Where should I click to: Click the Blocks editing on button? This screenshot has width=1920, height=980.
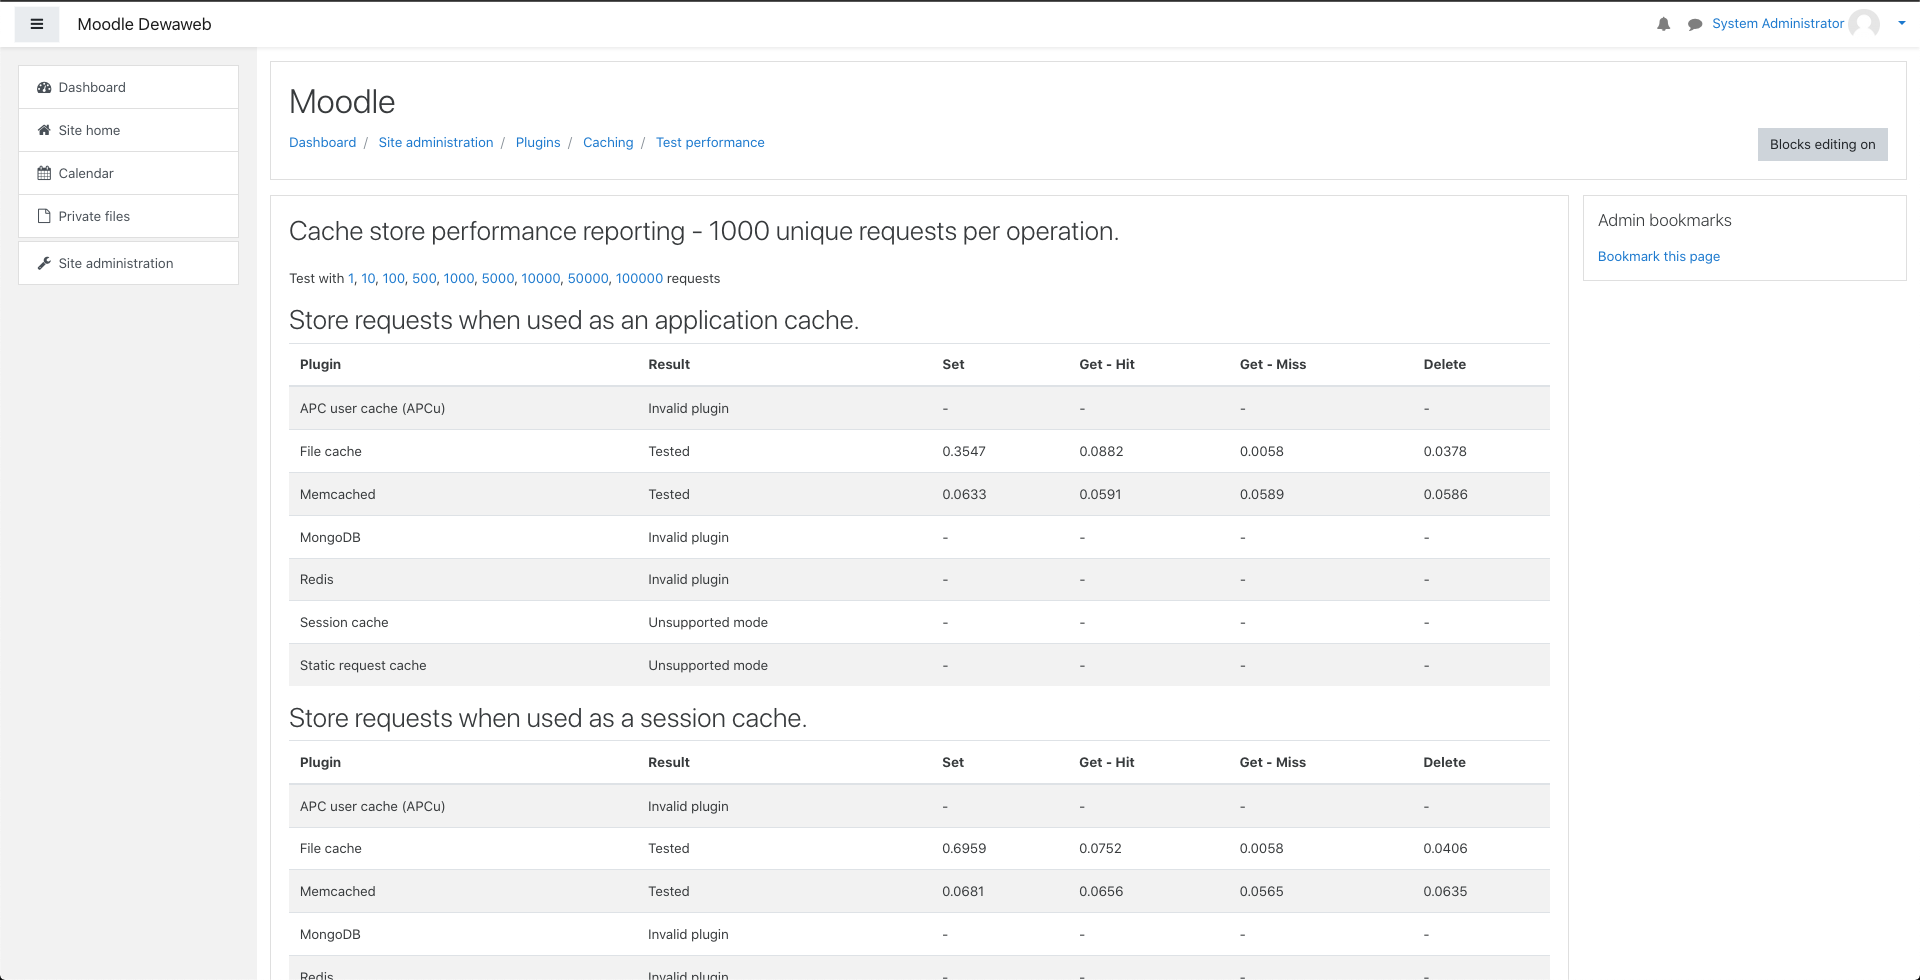[x=1822, y=144]
